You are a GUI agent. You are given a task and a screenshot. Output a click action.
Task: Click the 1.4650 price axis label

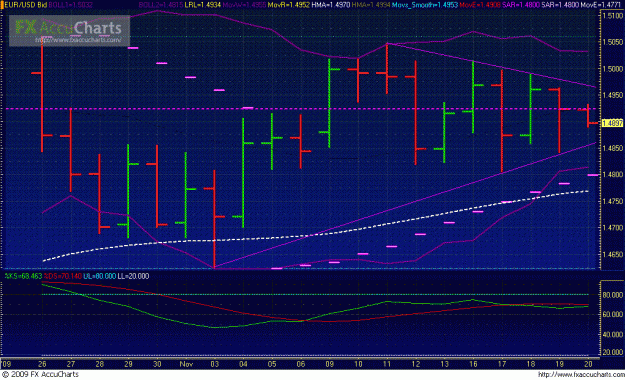click(x=613, y=254)
